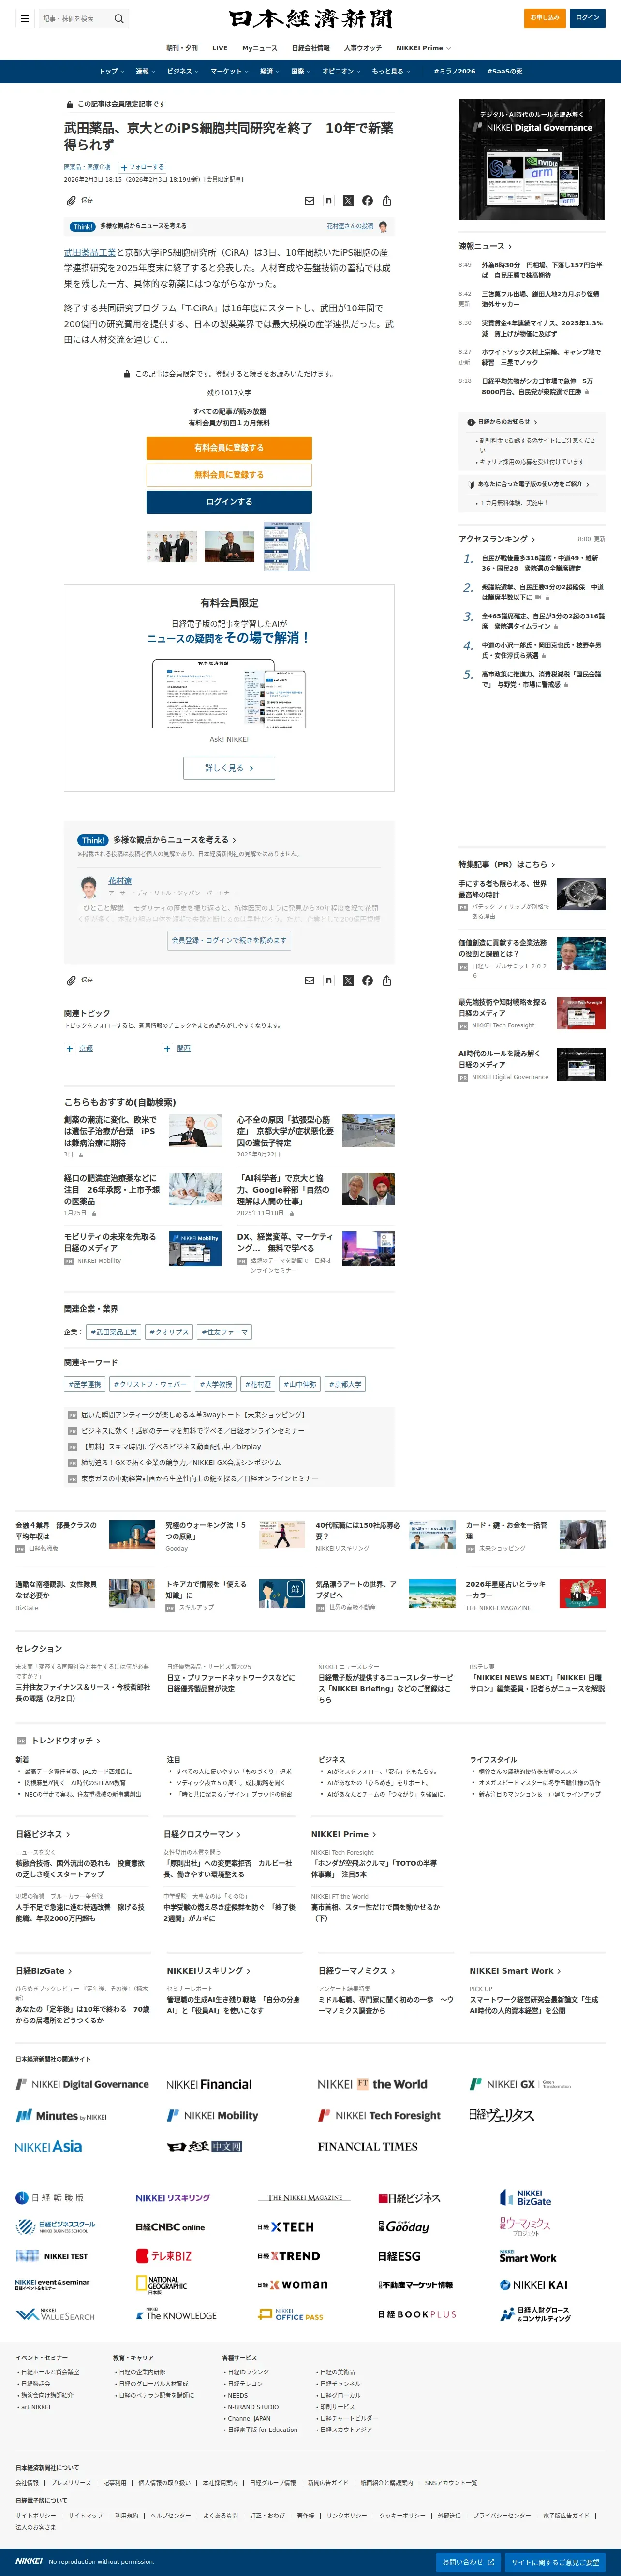
Task: Open the National Geographic logo link
Action: tap(162, 2284)
